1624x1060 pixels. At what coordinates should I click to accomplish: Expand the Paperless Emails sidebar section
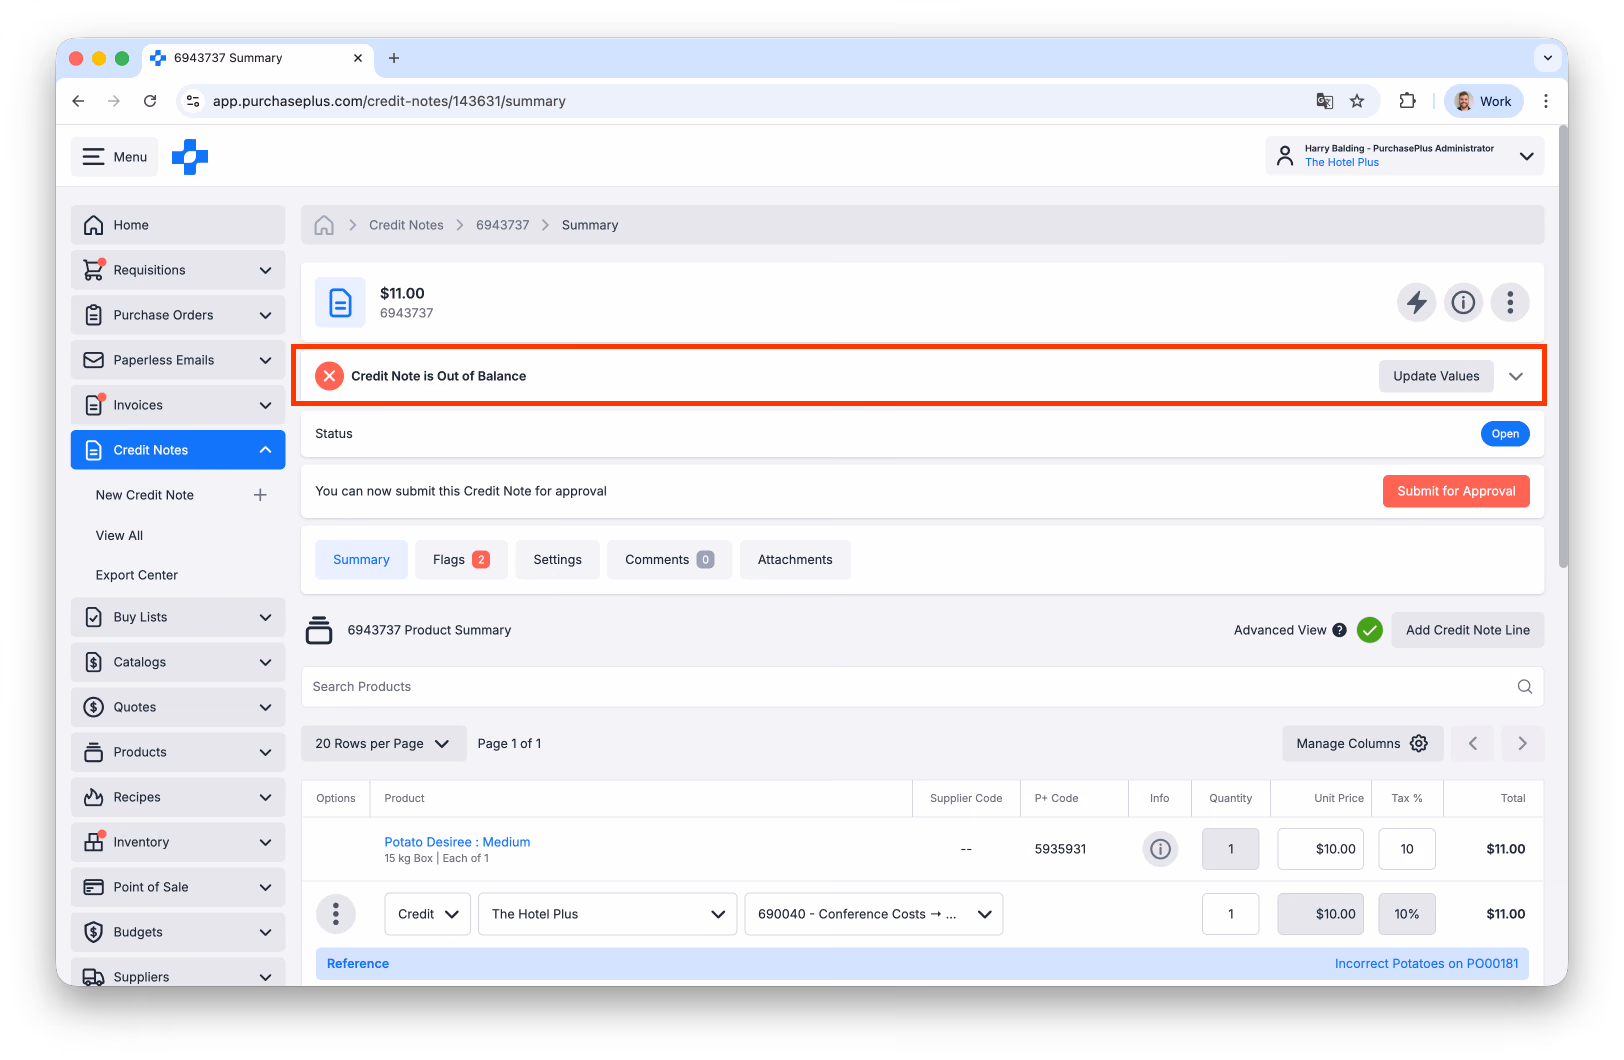pos(178,360)
